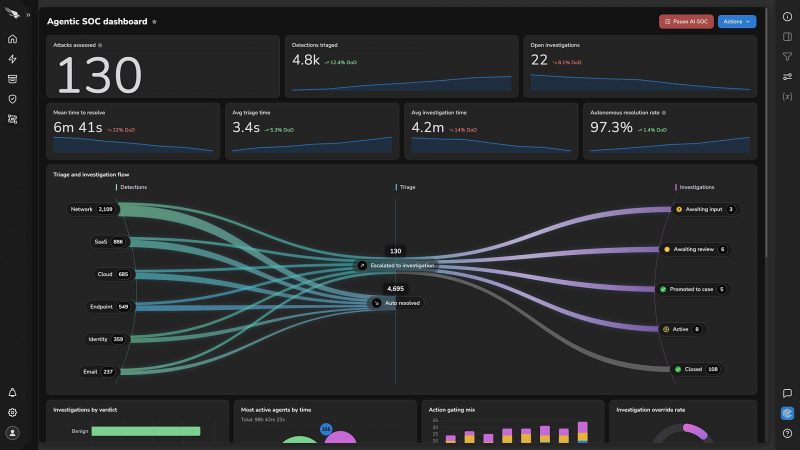
Task: Toggle the side panel layout icon
Action: [787, 36]
